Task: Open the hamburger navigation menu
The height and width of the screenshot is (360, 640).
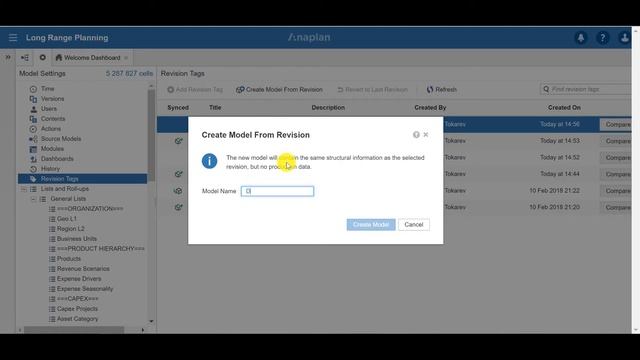Action: coord(13,38)
